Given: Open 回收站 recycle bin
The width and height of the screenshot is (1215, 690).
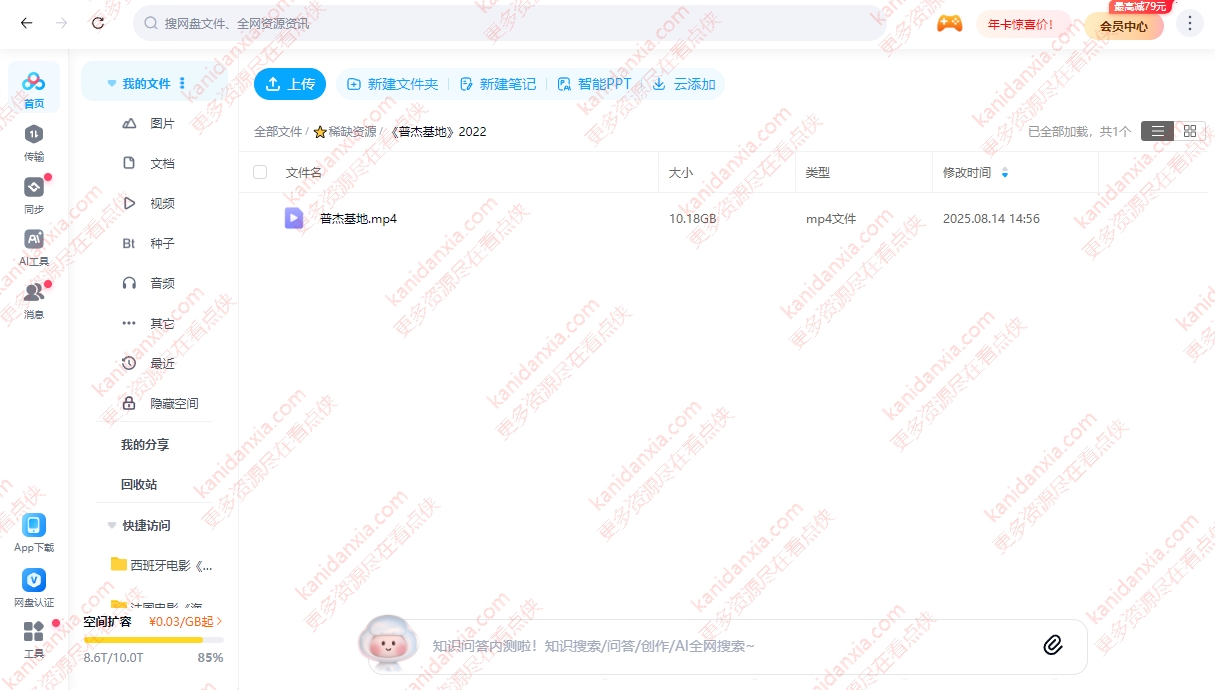Looking at the screenshot, I should click(139, 484).
